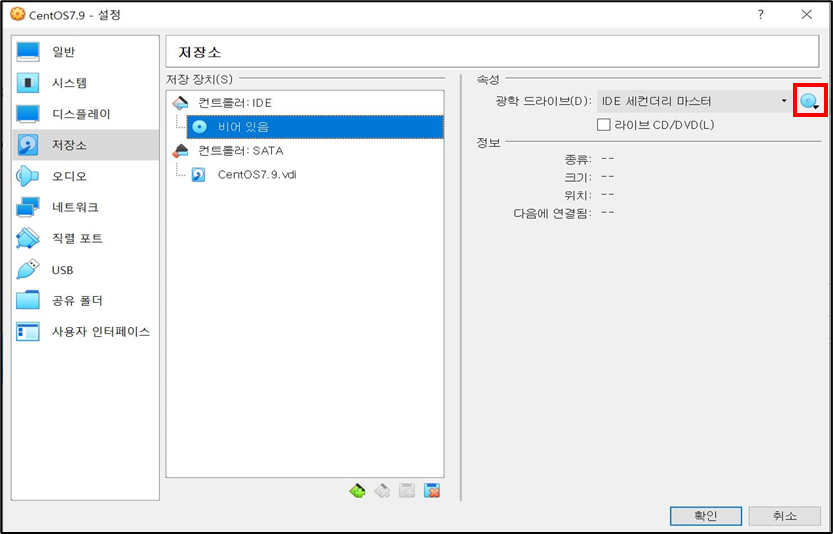The height and width of the screenshot is (534, 833).
Task: Click the CentOS7.9 window title icon
Action: [x=17, y=14]
